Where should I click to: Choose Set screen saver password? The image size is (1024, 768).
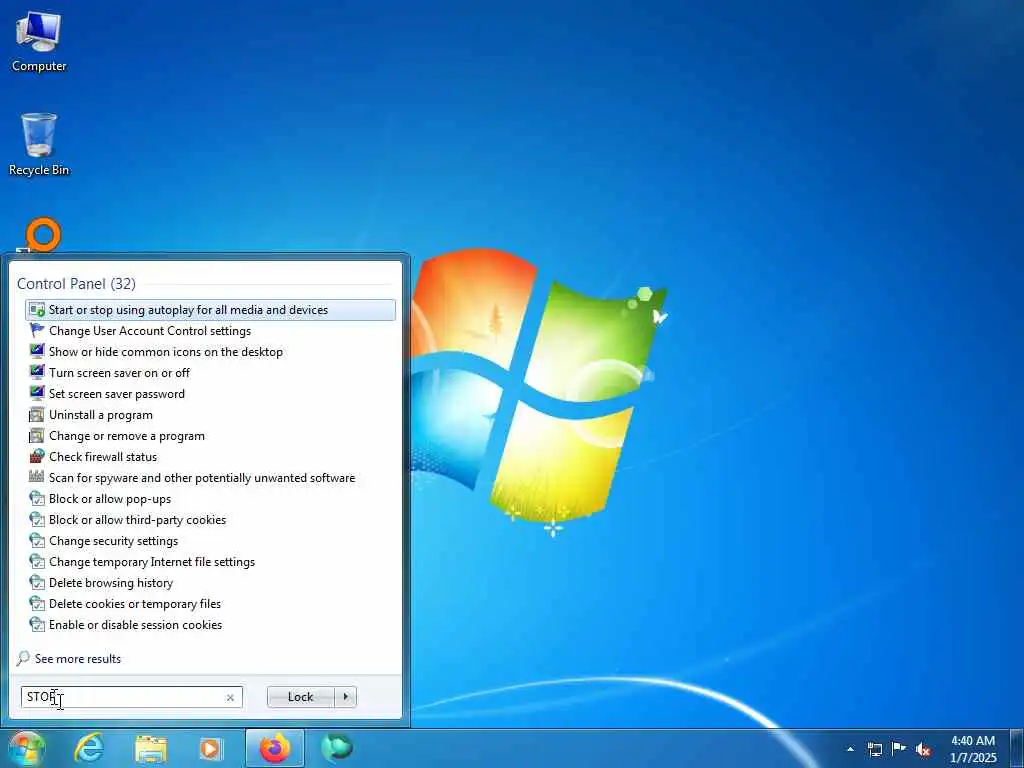click(x=210, y=394)
